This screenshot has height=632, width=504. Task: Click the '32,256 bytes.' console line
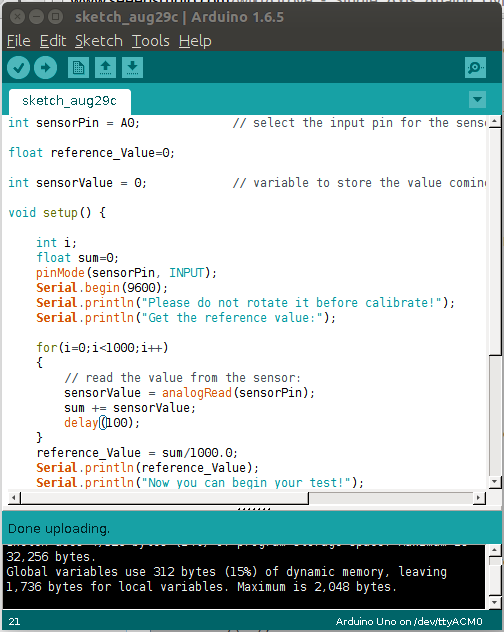(x=51, y=557)
